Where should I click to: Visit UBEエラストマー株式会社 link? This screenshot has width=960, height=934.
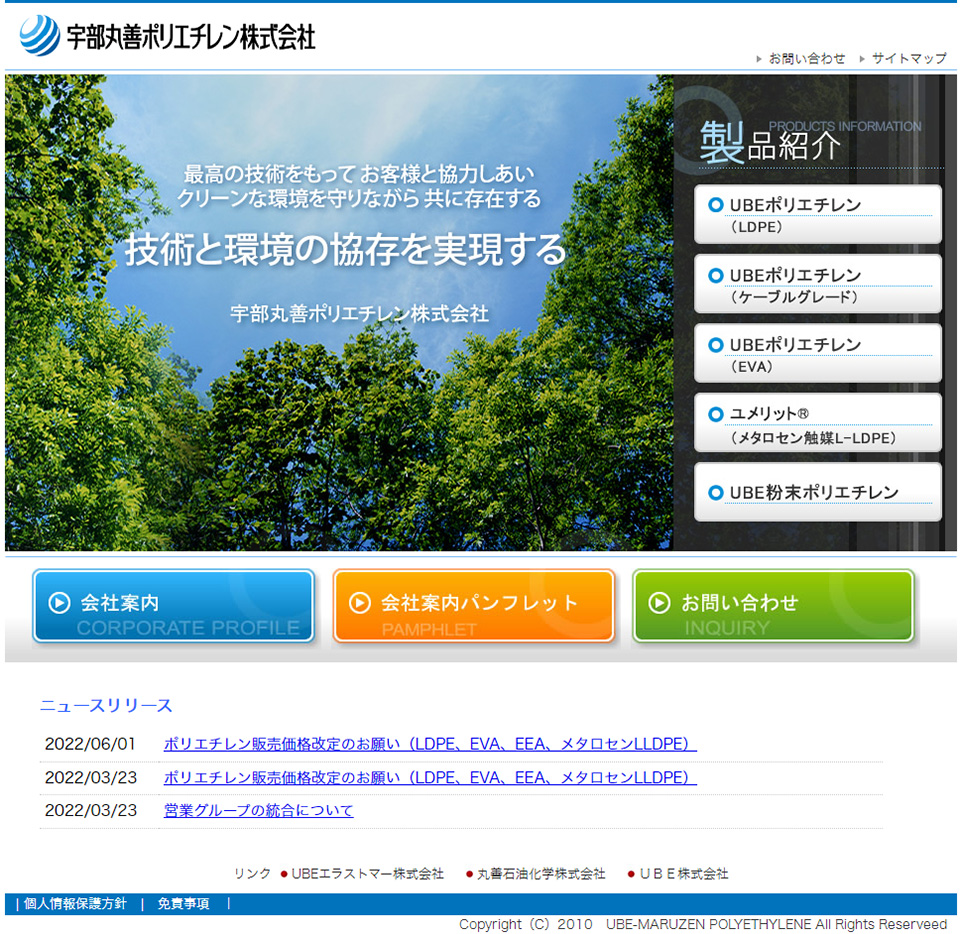(367, 874)
